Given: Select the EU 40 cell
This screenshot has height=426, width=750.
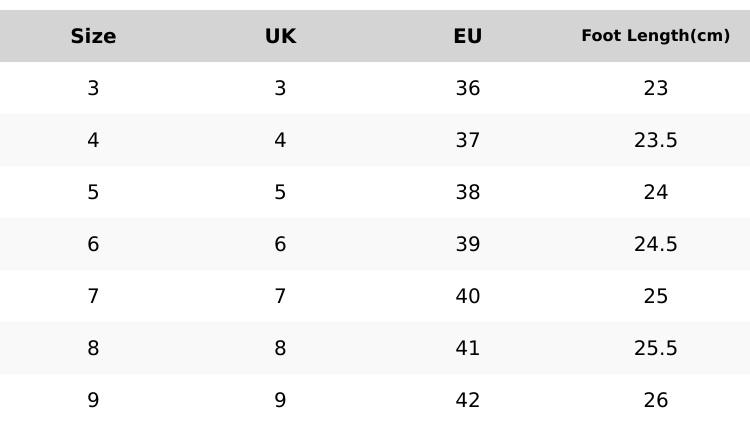Looking at the screenshot, I should (468, 296).
